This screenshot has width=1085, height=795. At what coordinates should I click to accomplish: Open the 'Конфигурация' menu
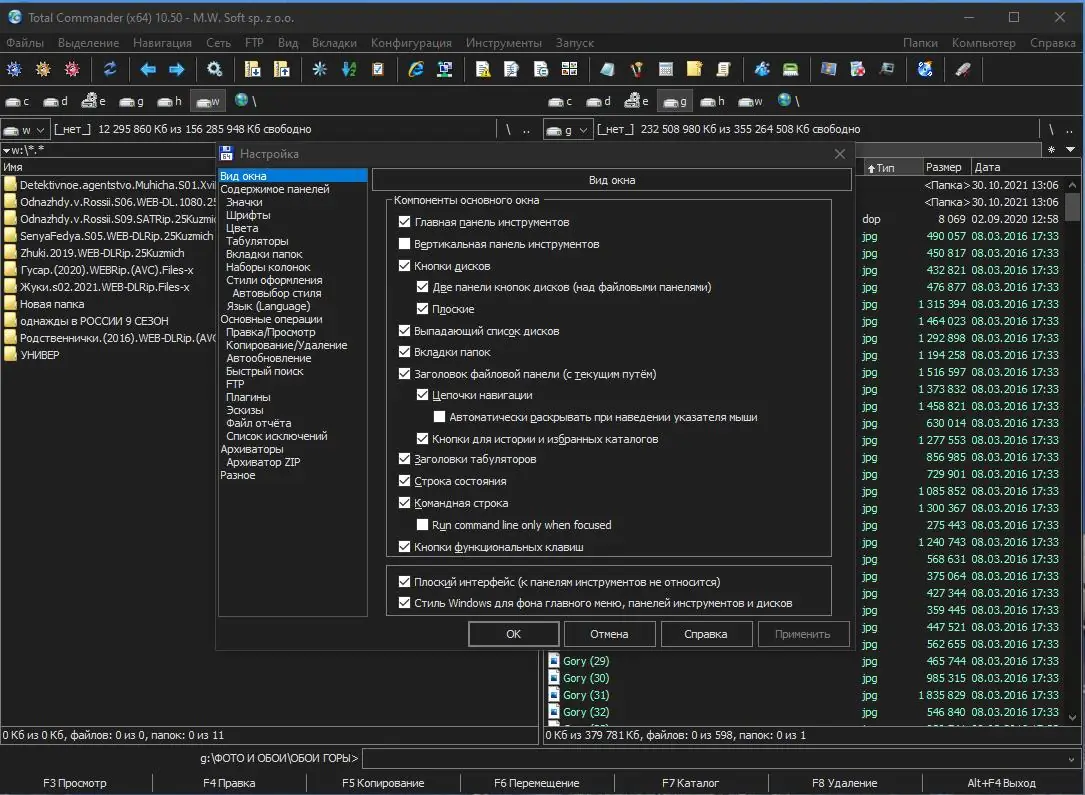[411, 43]
